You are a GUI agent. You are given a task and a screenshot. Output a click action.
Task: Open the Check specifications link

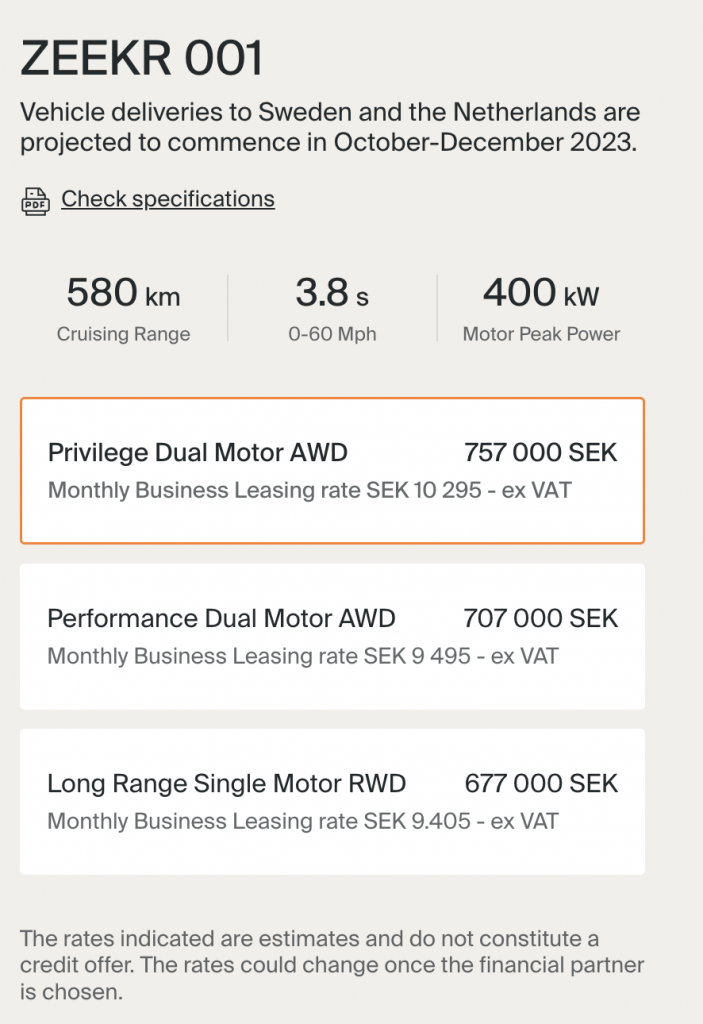168,199
